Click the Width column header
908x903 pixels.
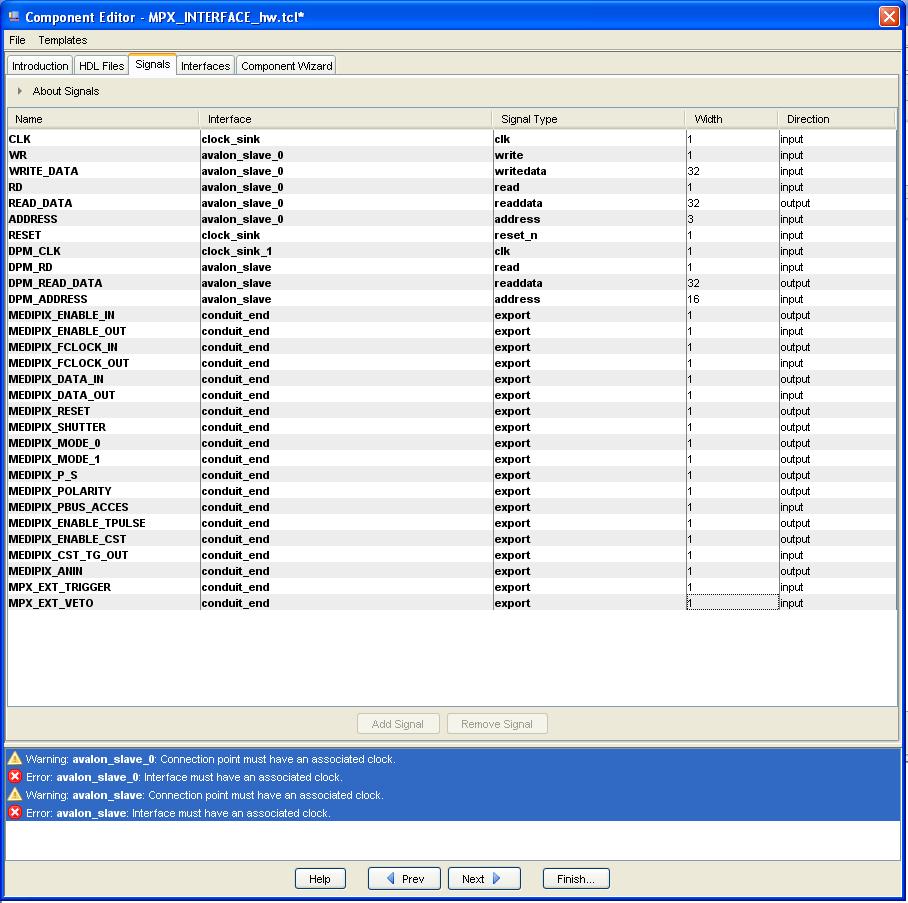(732, 119)
